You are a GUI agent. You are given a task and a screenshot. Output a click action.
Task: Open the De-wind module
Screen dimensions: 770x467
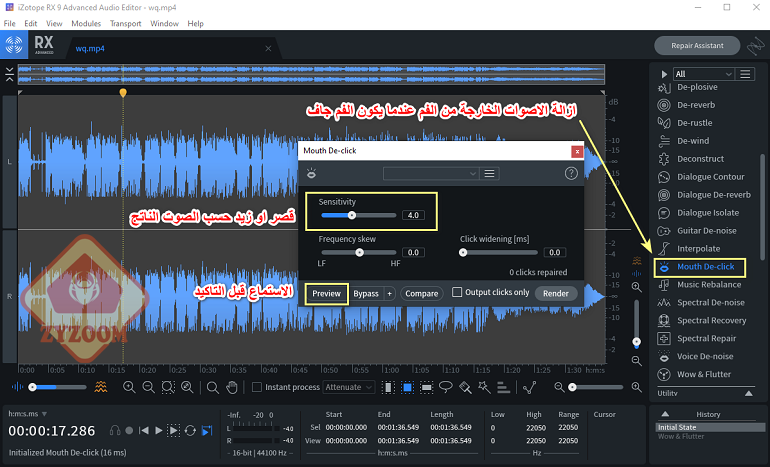692,141
